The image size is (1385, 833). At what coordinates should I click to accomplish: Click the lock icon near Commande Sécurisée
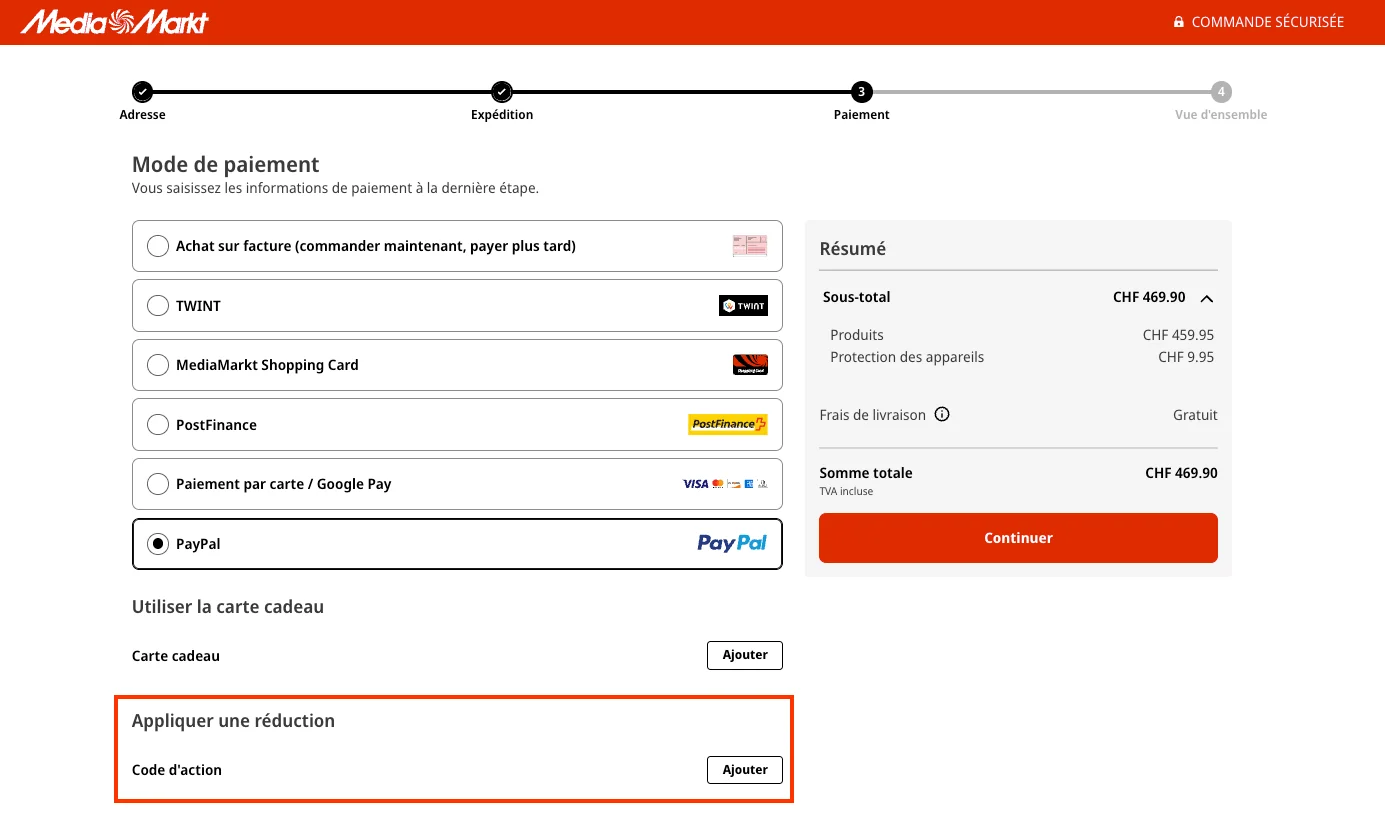[1178, 21]
